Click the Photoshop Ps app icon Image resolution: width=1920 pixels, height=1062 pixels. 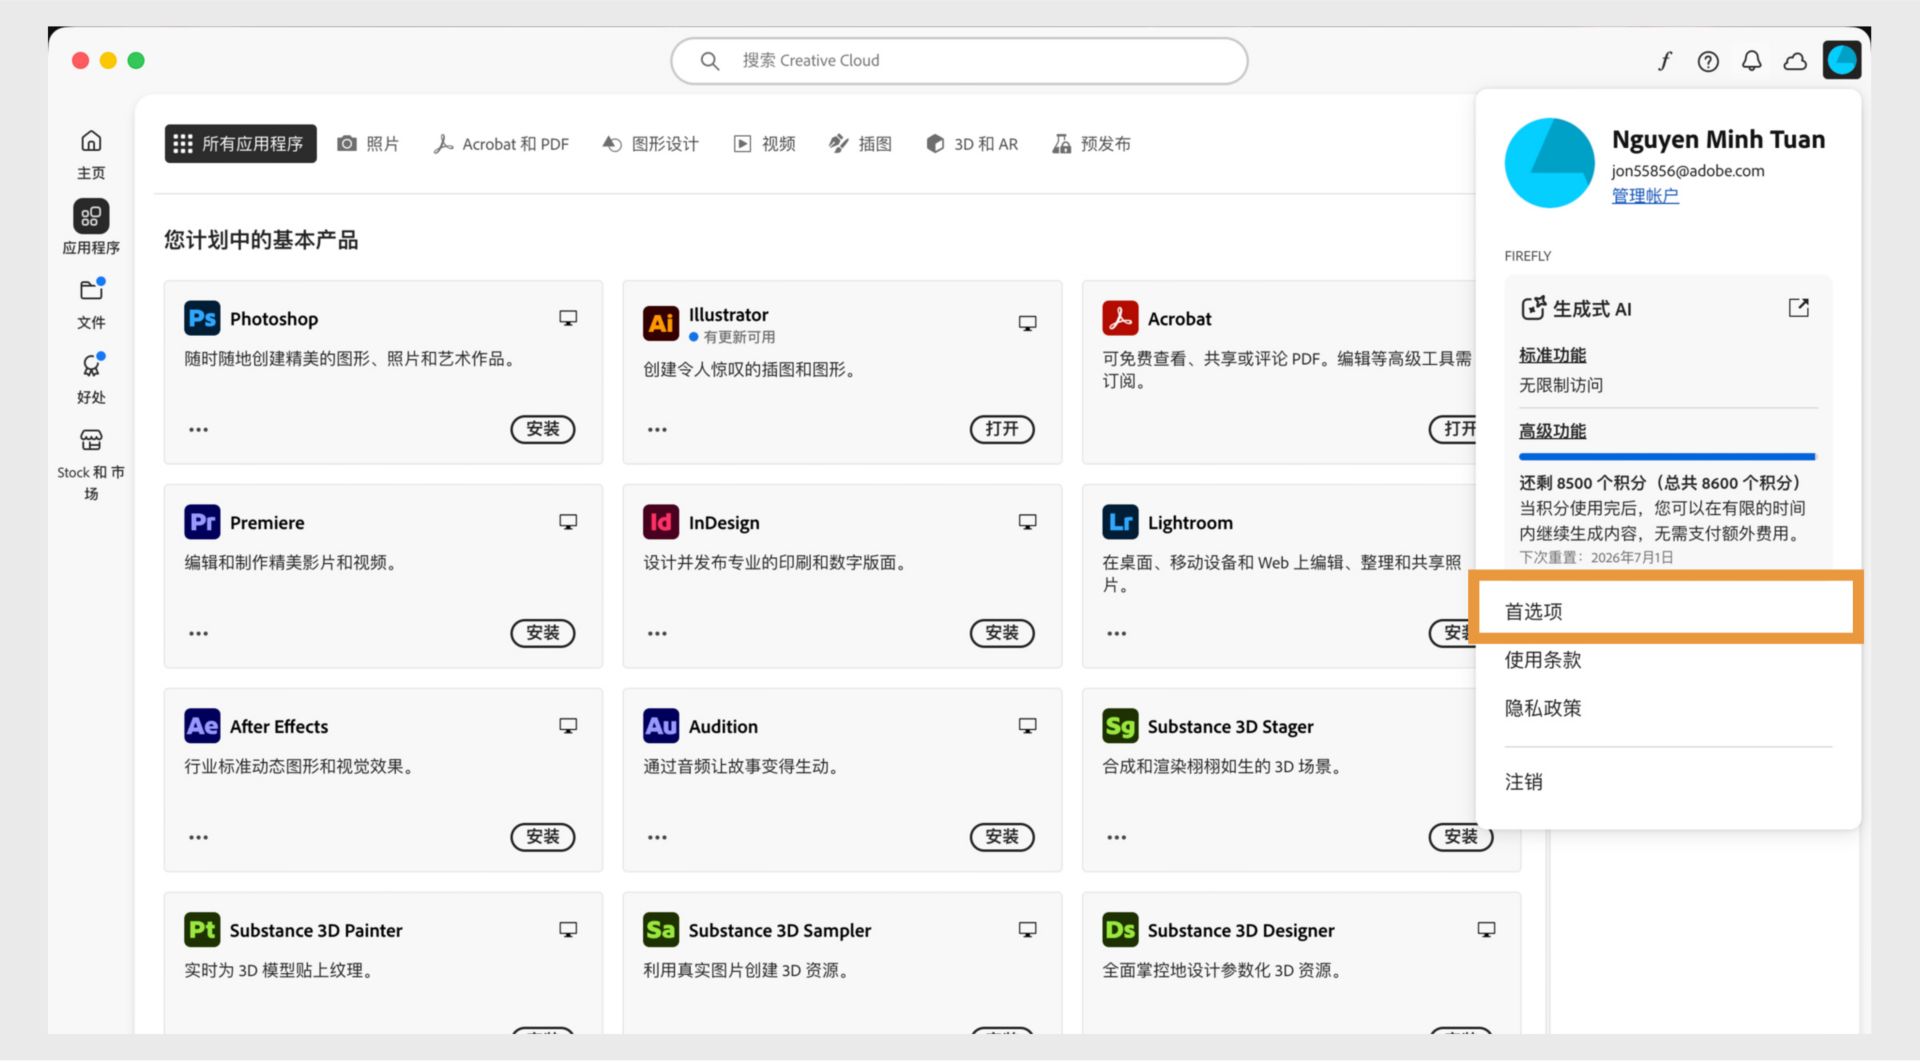(202, 318)
